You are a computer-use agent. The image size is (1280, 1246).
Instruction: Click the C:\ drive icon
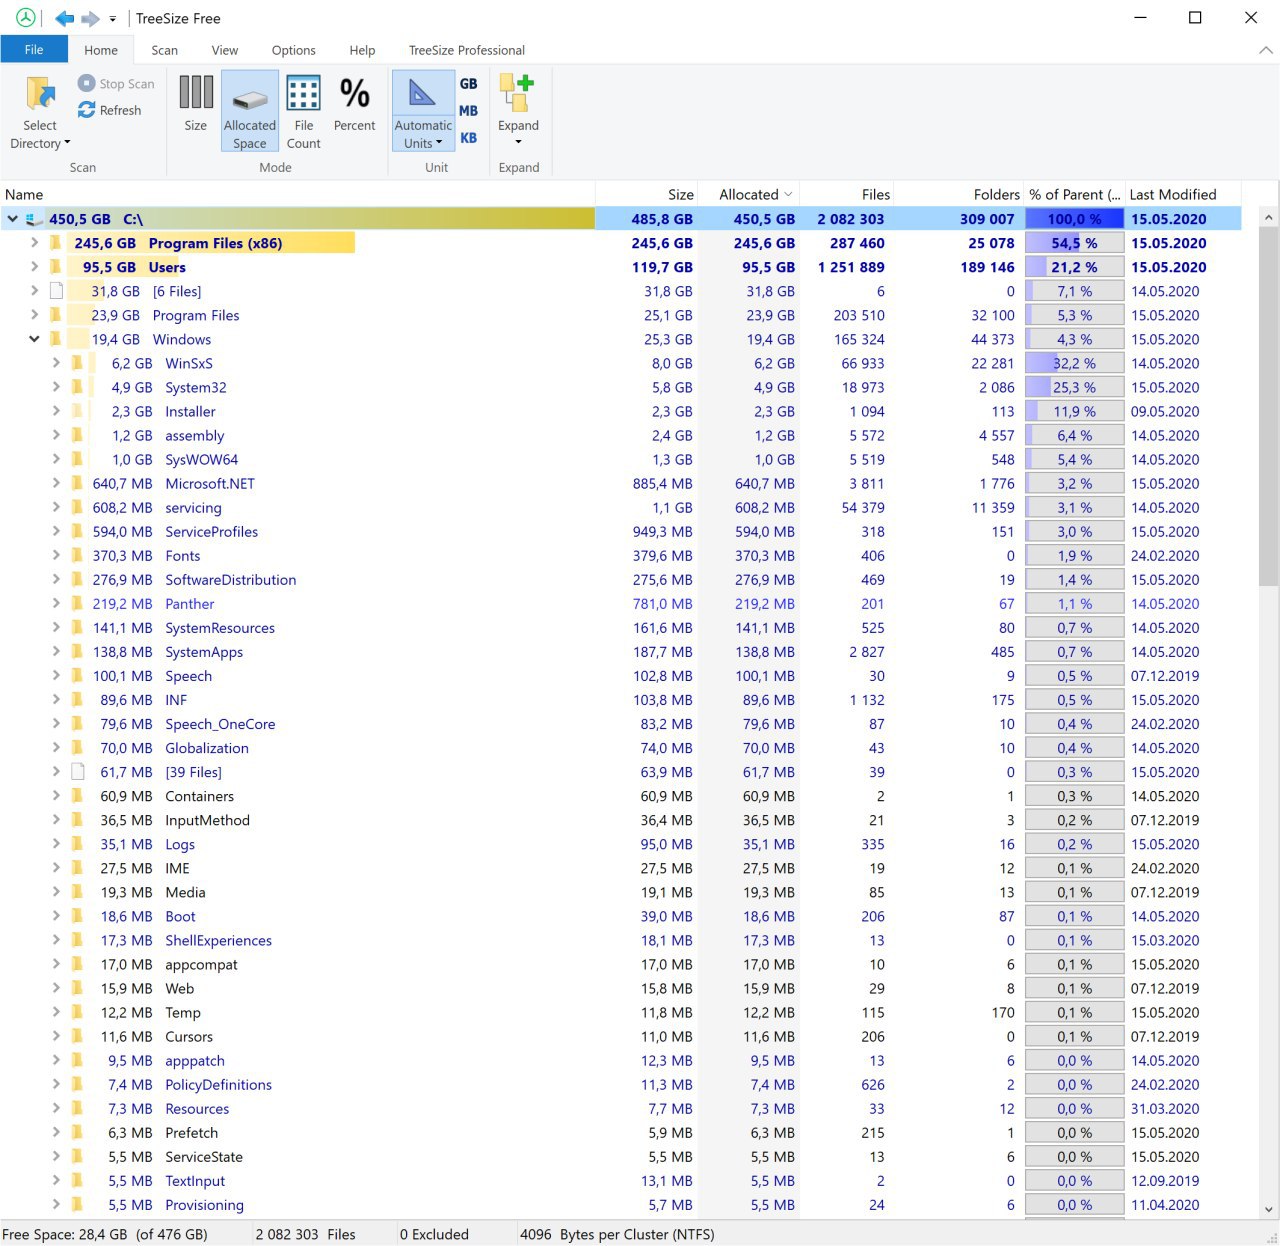pyautogui.click(x=35, y=219)
